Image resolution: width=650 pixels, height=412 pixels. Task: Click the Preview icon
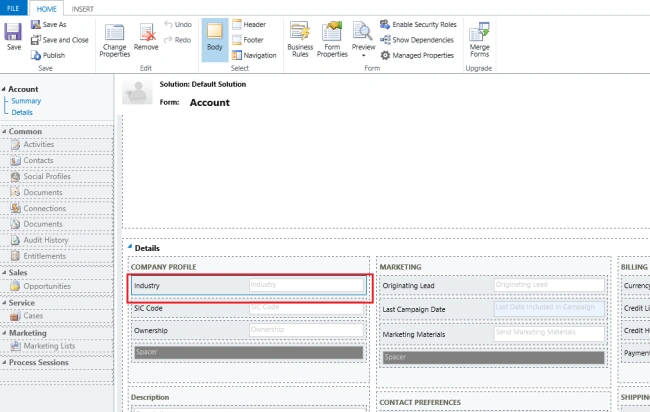pos(363,32)
